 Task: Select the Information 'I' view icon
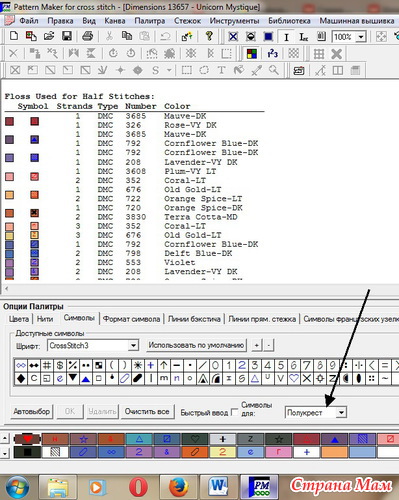click(286, 37)
